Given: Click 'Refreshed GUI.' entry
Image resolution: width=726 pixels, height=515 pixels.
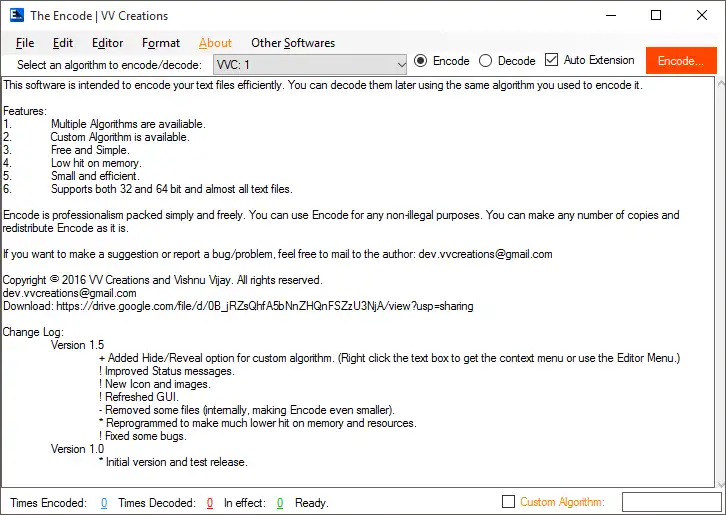Looking at the screenshot, I should pyautogui.click(x=138, y=397).
